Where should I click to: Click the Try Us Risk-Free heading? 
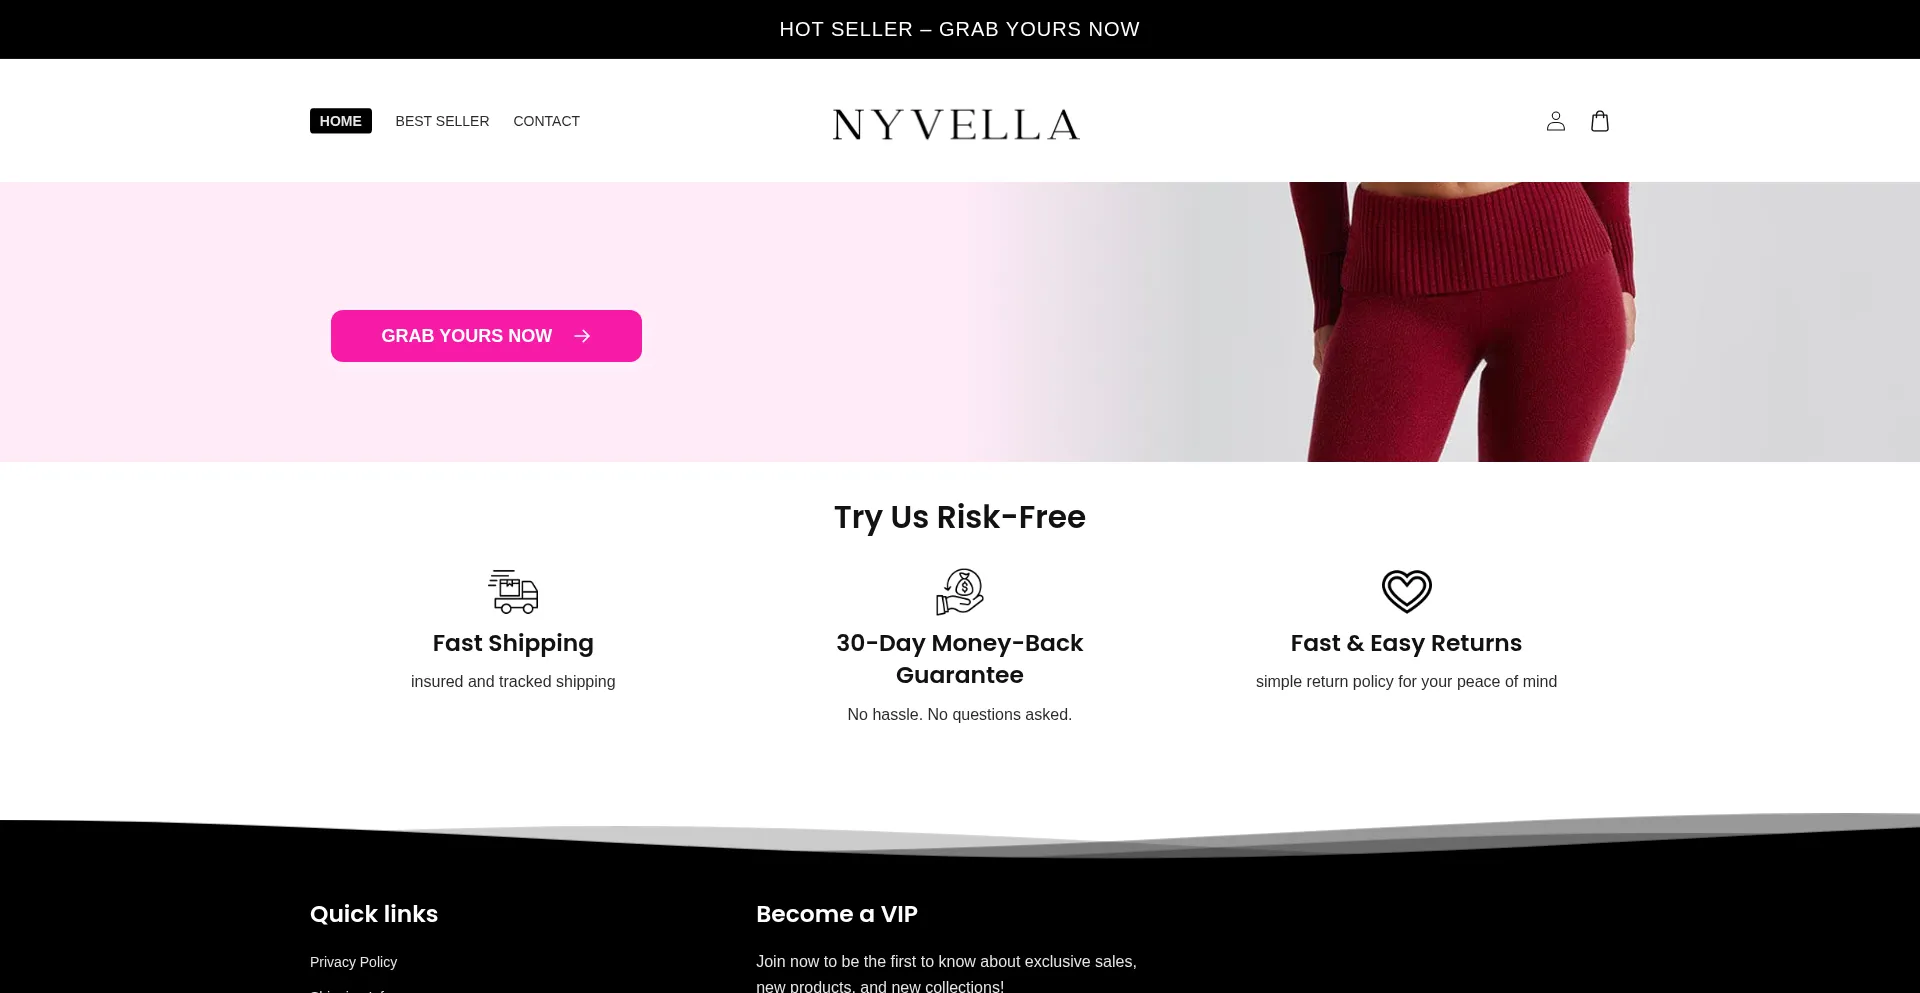pos(960,517)
